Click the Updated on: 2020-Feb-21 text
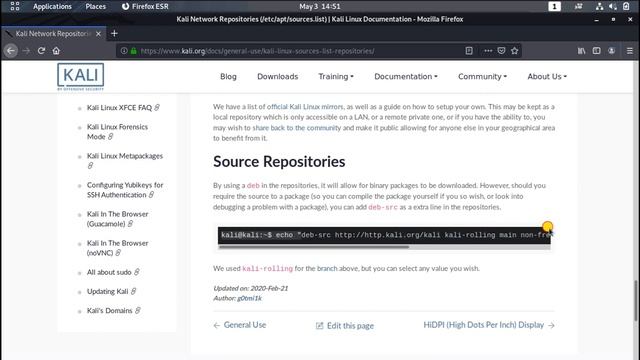Image resolution: width=640 pixels, height=360 pixels. point(251,288)
